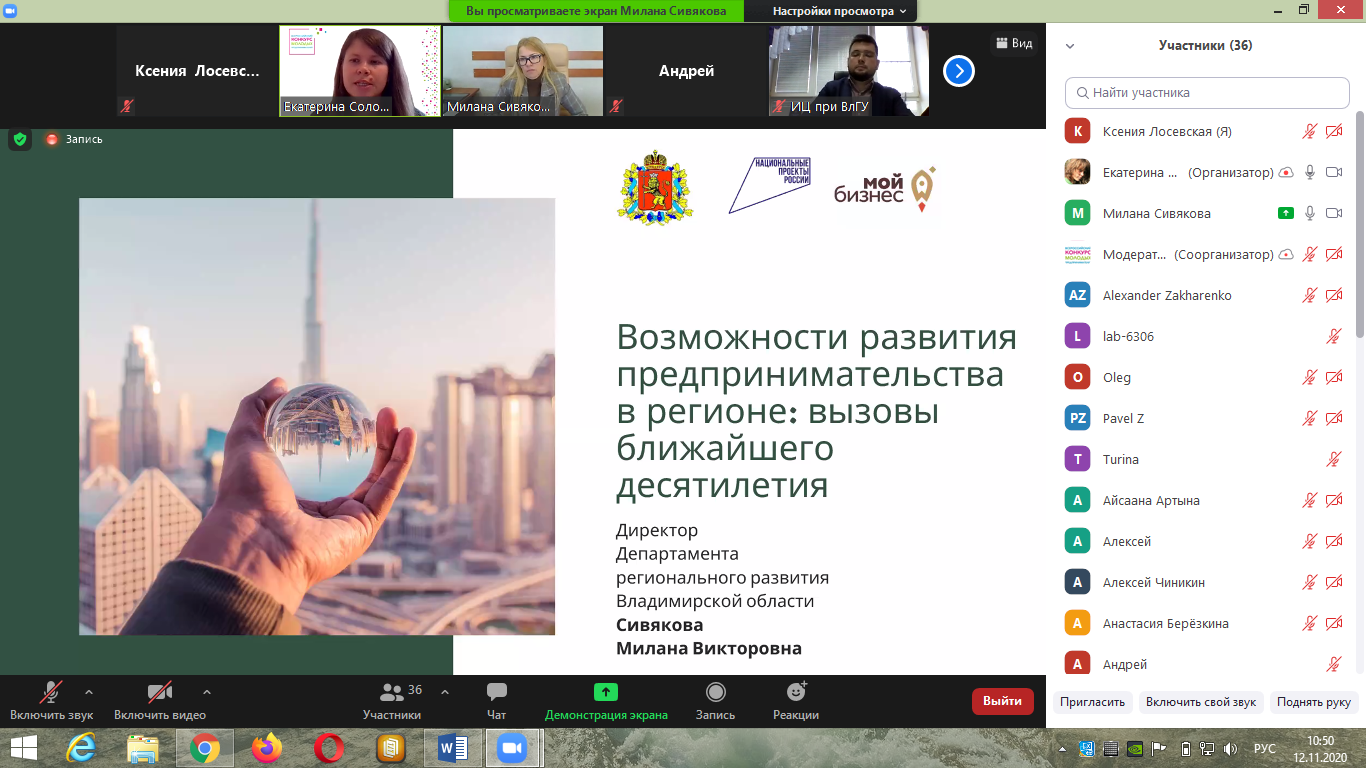This screenshot has height=768, width=1366.
Task: Click Включить свой звук button
Action: pyautogui.click(x=1201, y=702)
